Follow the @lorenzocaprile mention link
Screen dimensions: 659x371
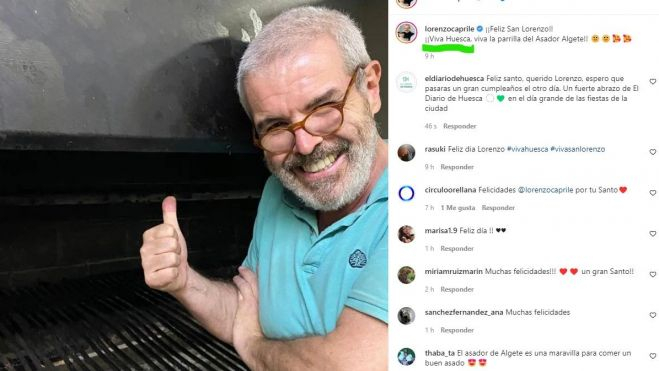click(545, 190)
